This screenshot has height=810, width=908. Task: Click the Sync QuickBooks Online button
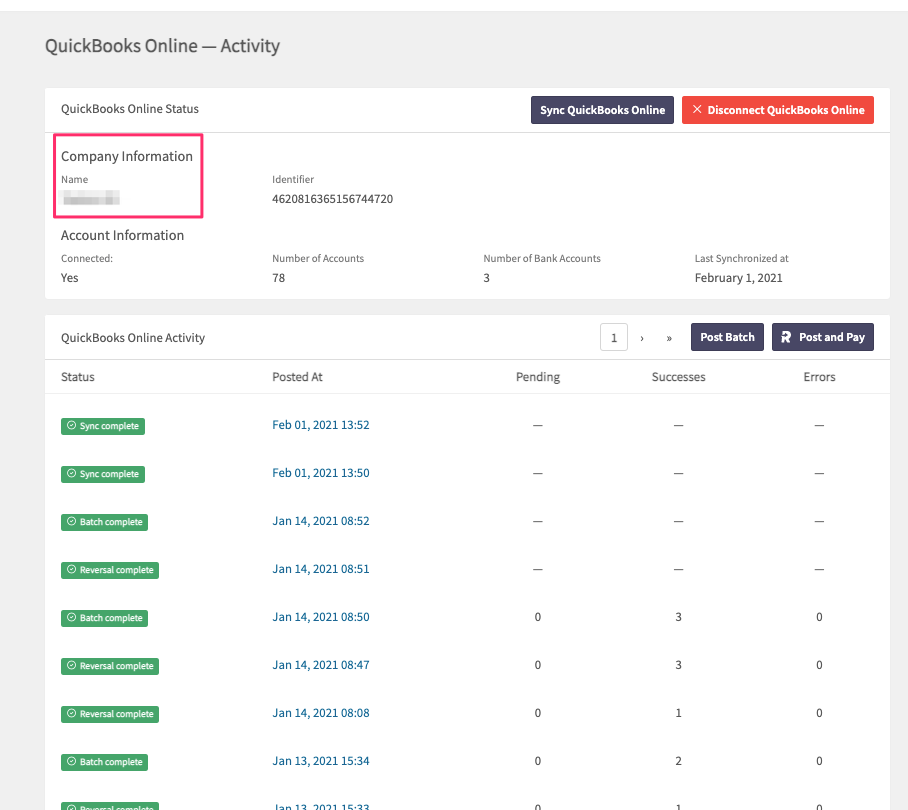pyautogui.click(x=602, y=110)
